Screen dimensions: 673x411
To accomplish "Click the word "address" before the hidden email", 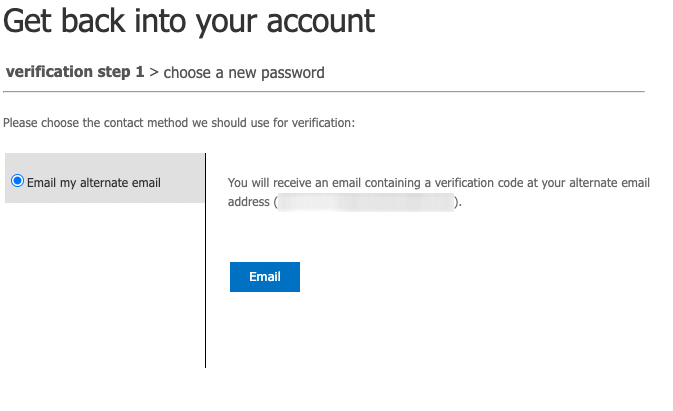I will [x=248, y=202].
